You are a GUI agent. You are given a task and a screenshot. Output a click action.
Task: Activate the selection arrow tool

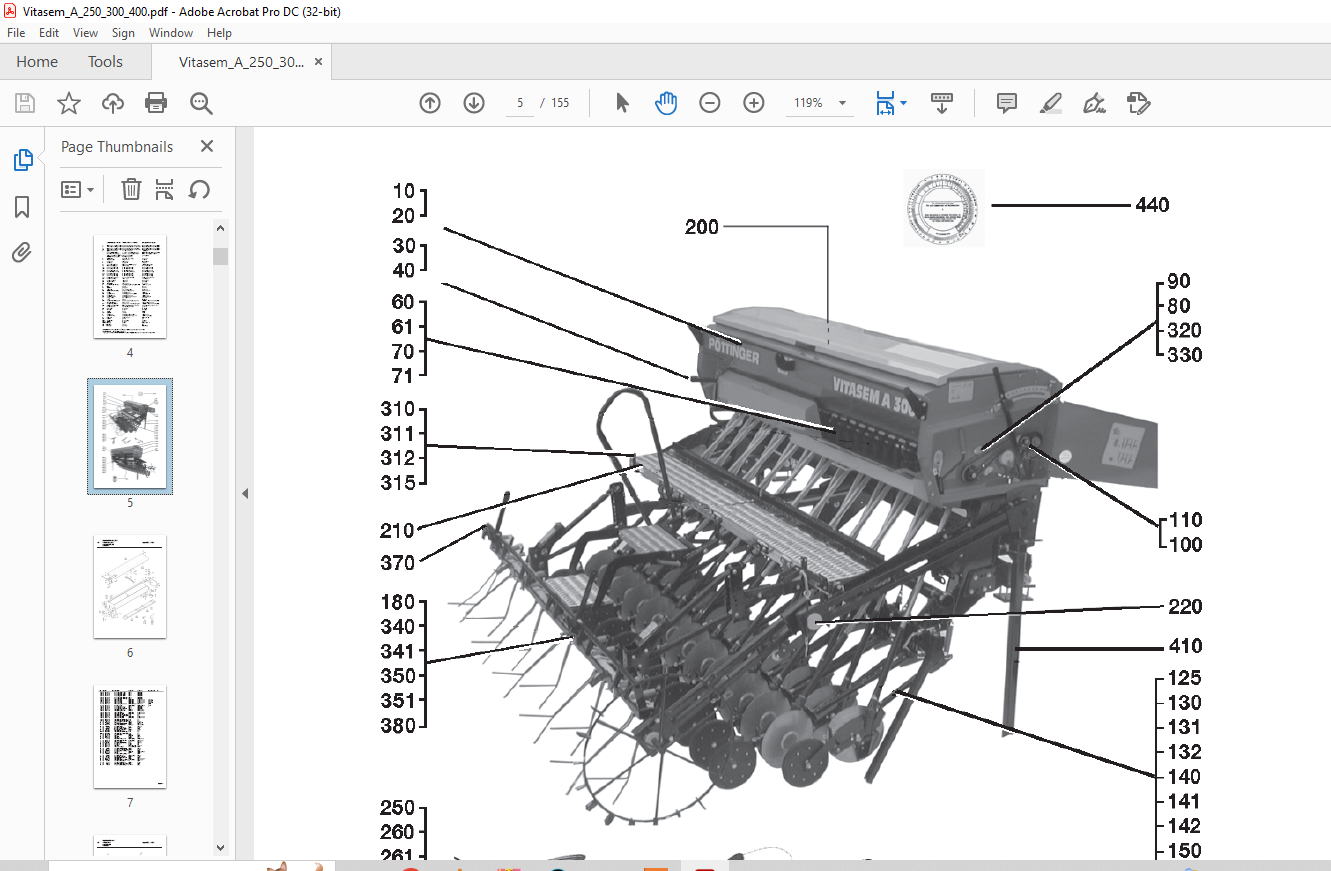[x=622, y=103]
